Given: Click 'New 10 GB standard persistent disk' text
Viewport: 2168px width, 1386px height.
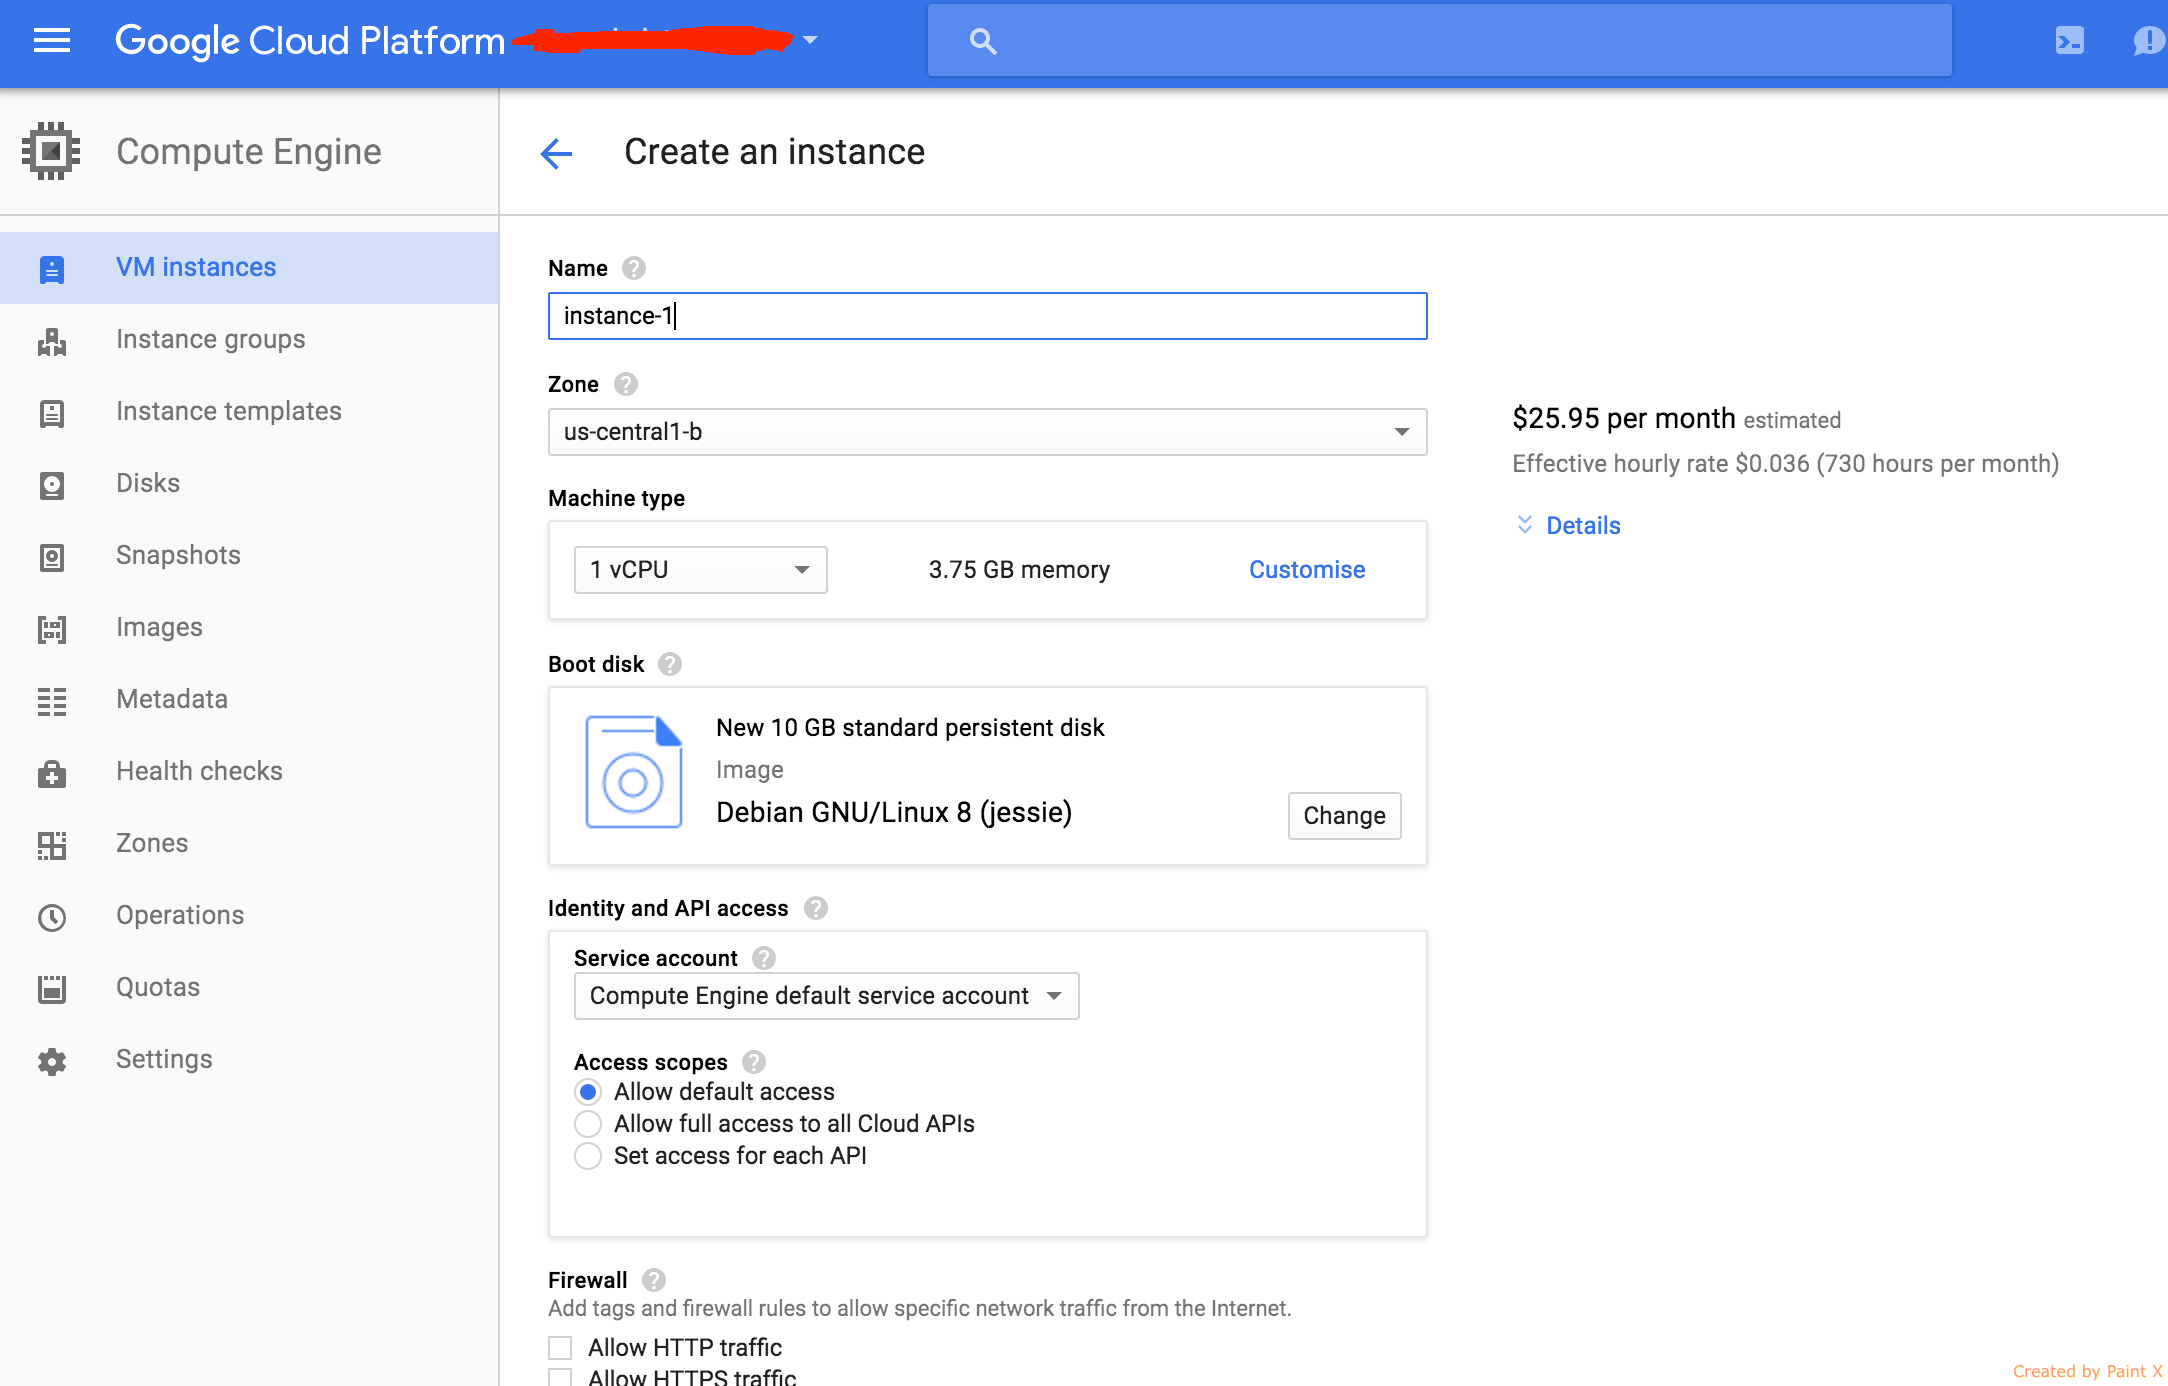Looking at the screenshot, I should click(x=910, y=728).
